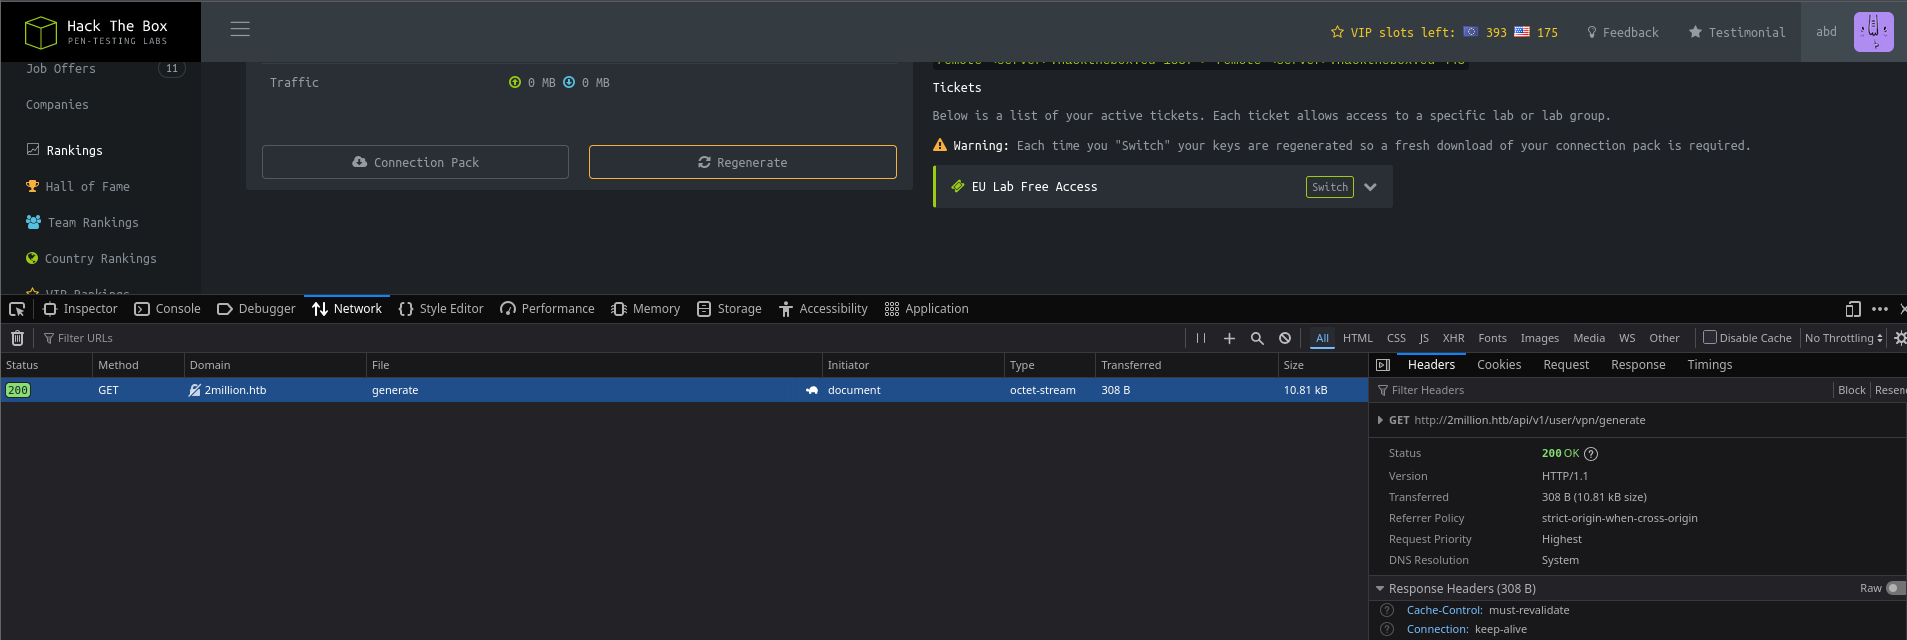Click the Hack The Box cube logo

pyautogui.click(x=41, y=32)
